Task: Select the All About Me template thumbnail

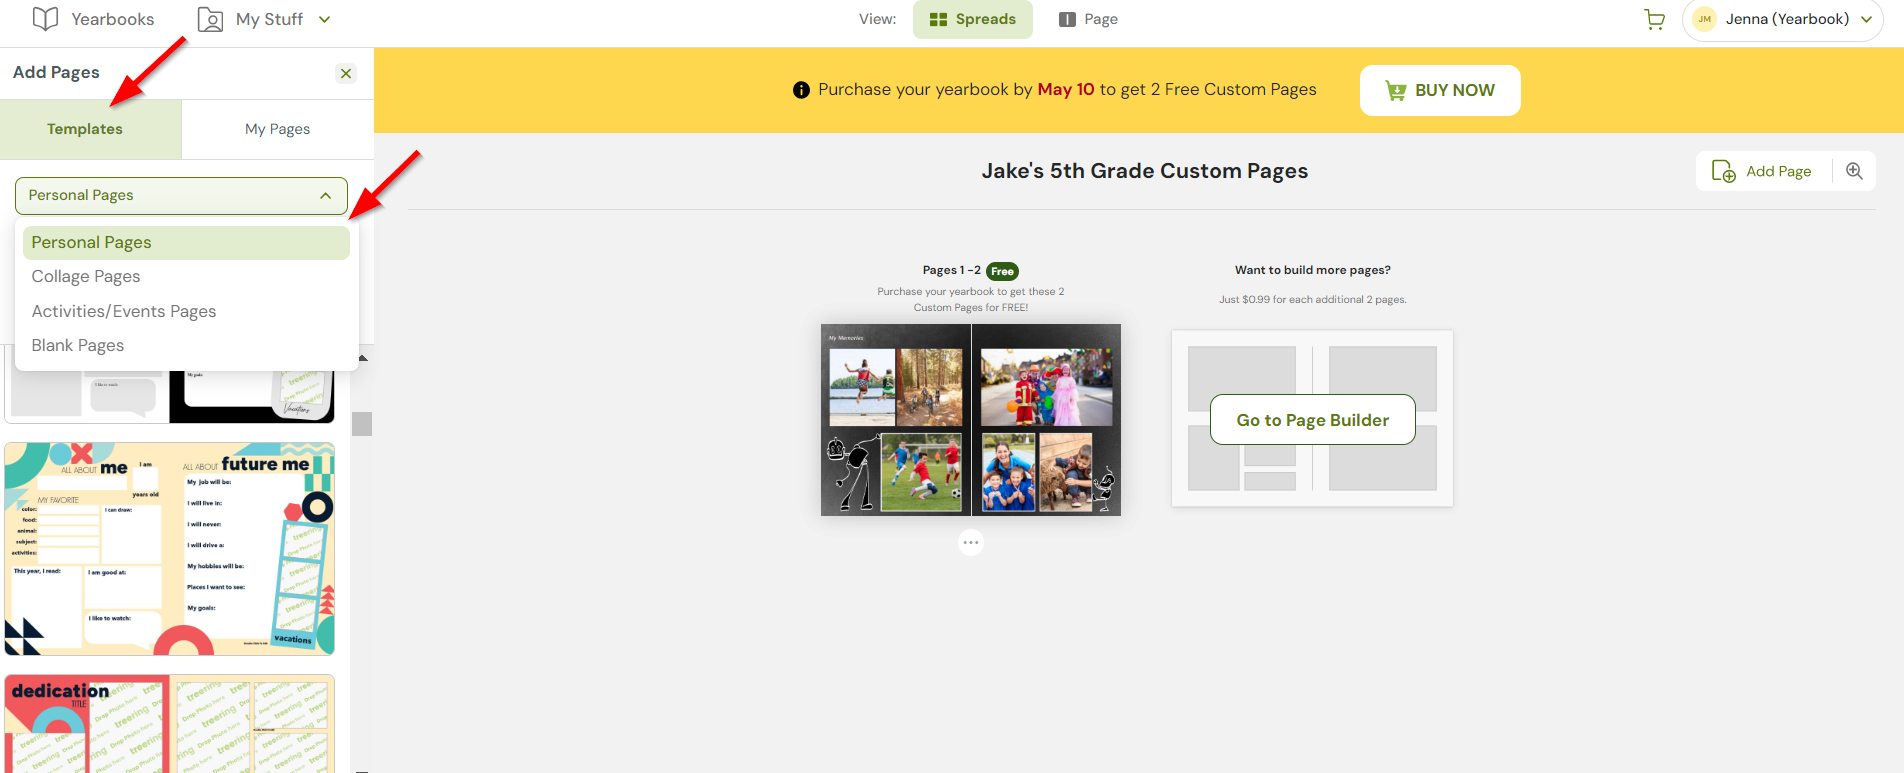Action: click(170, 549)
